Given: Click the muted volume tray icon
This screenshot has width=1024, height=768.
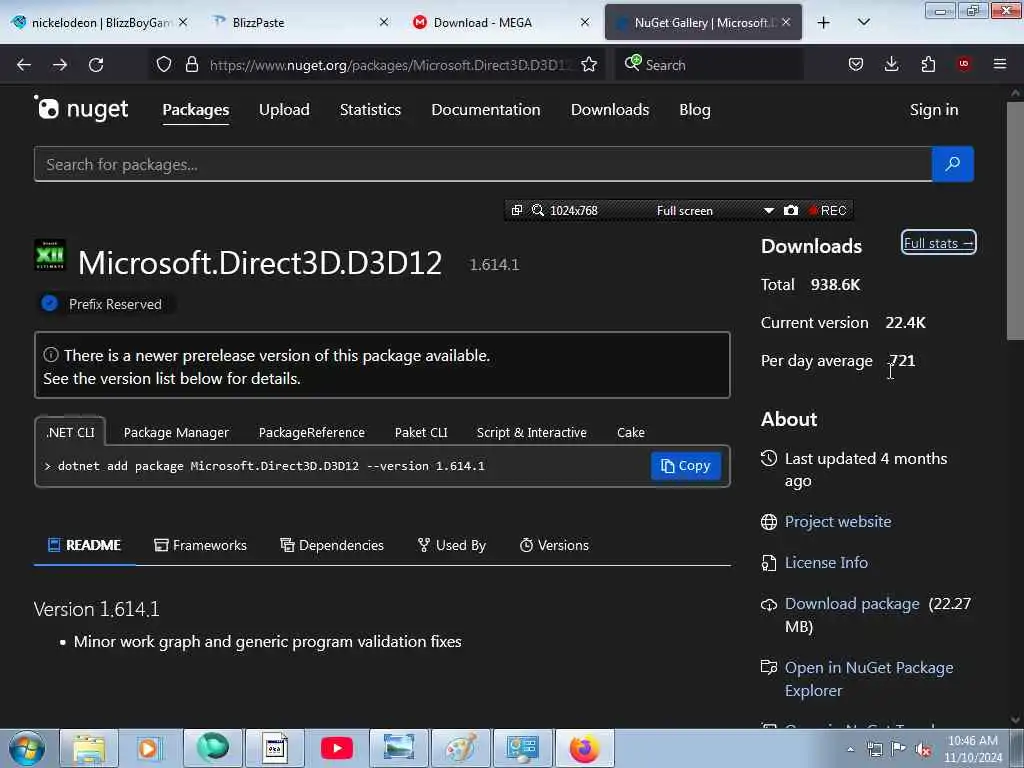Looking at the screenshot, I should click(923, 750).
